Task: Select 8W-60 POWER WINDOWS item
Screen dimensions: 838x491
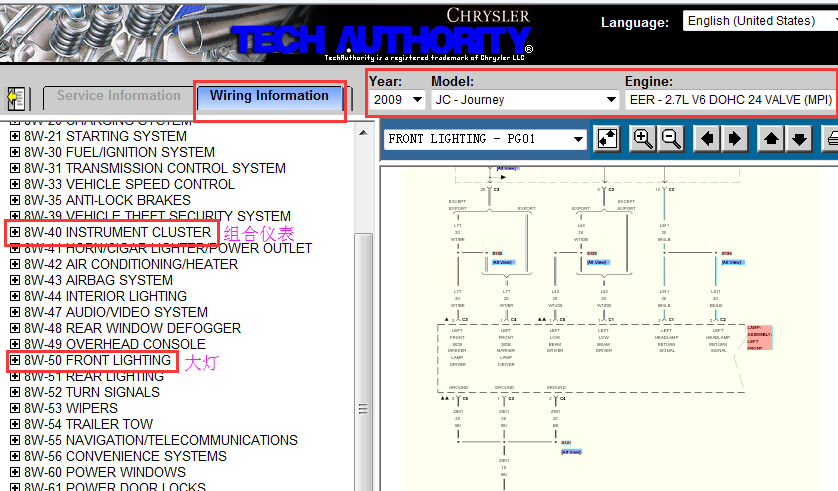Action: point(105,473)
